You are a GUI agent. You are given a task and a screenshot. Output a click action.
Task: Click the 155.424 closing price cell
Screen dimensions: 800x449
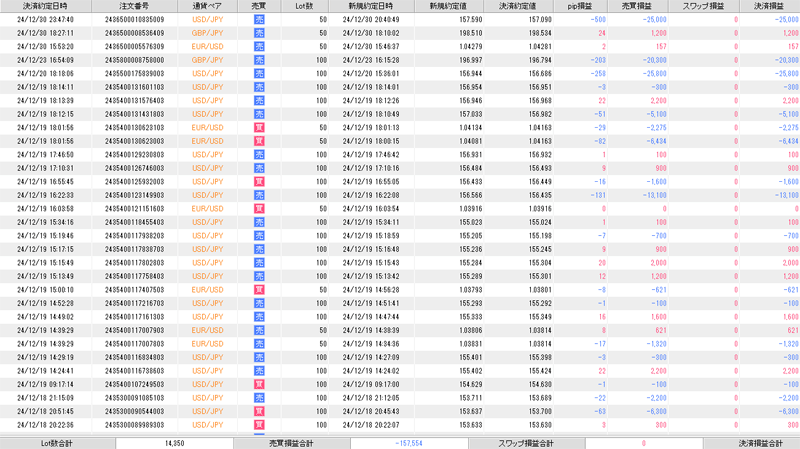pos(540,371)
